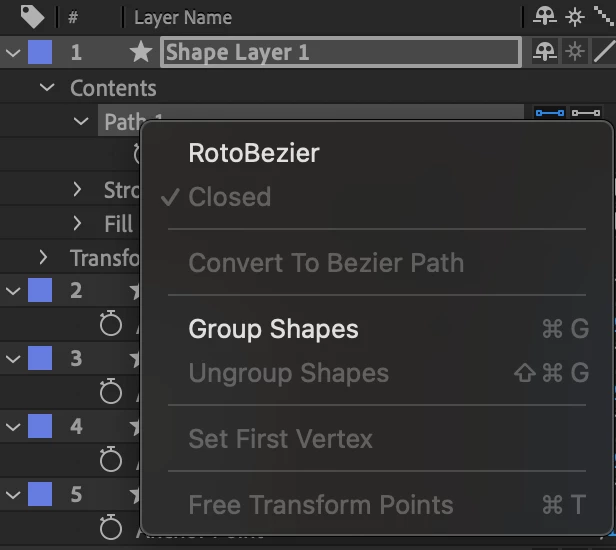Viewport: 616px width, 550px height.
Task: Click the stopwatch icon under layer 2
Action: (x=111, y=323)
